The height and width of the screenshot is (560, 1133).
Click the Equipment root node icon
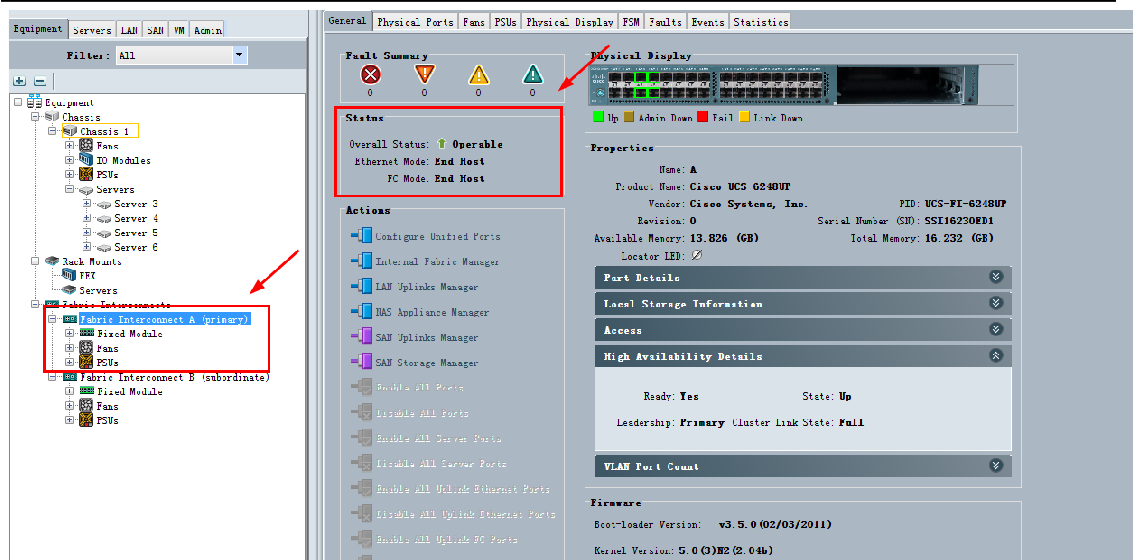(x=35, y=102)
